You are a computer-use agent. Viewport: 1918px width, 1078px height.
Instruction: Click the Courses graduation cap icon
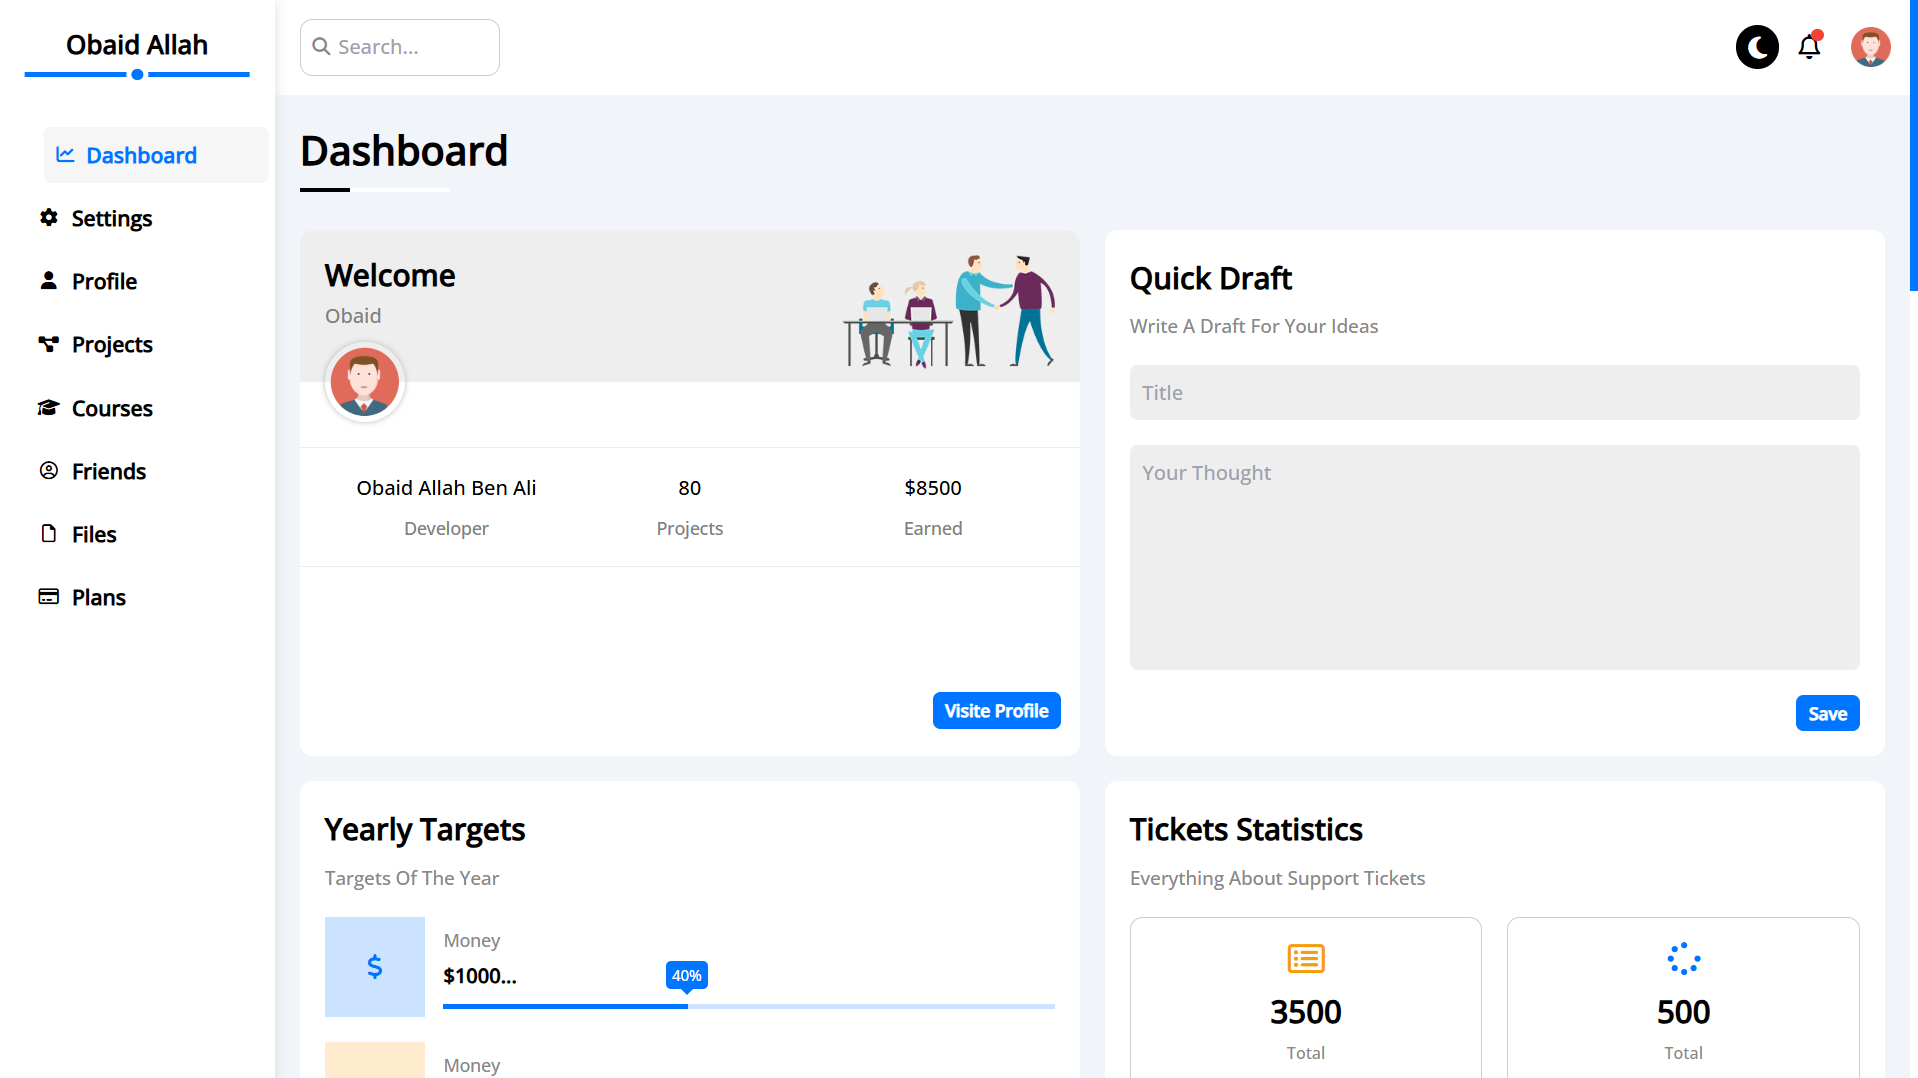48,407
